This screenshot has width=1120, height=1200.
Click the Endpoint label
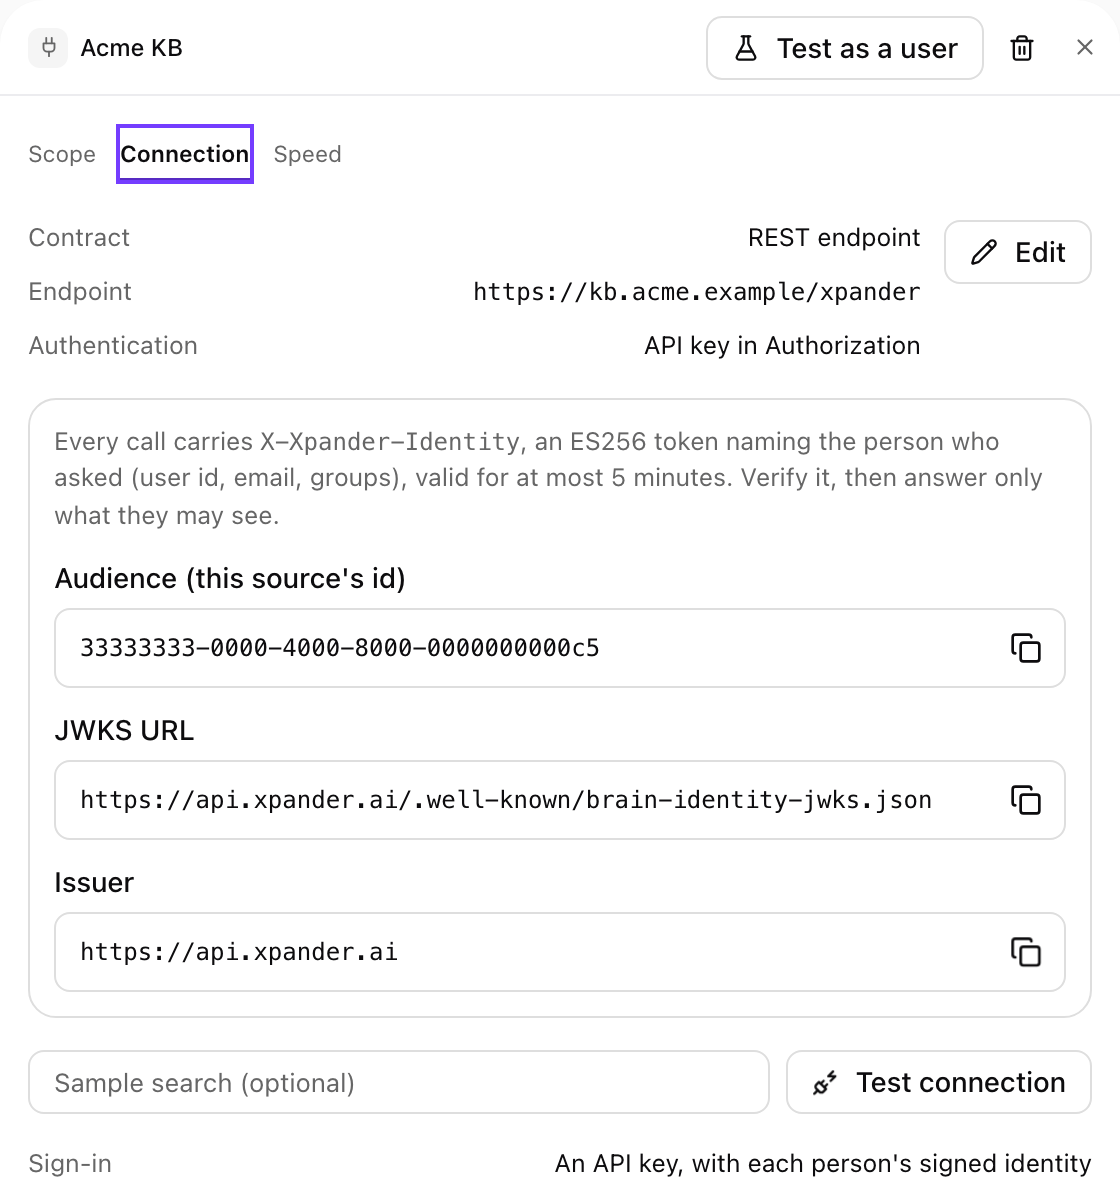tap(80, 292)
